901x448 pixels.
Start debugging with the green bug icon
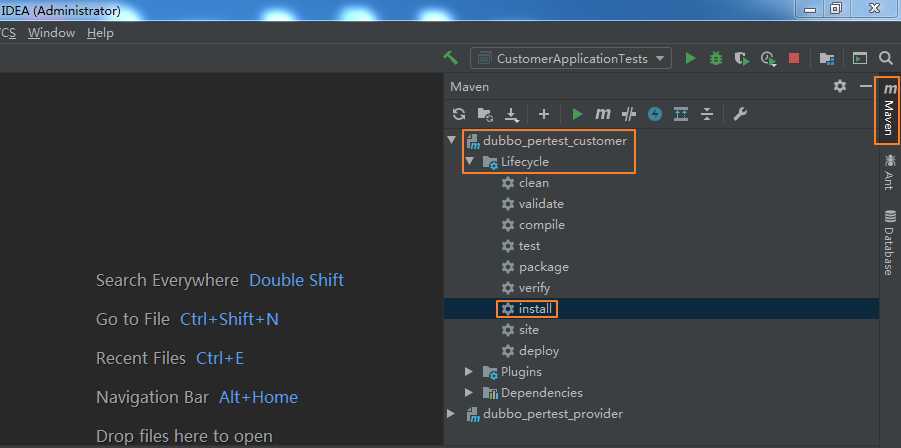716,58
